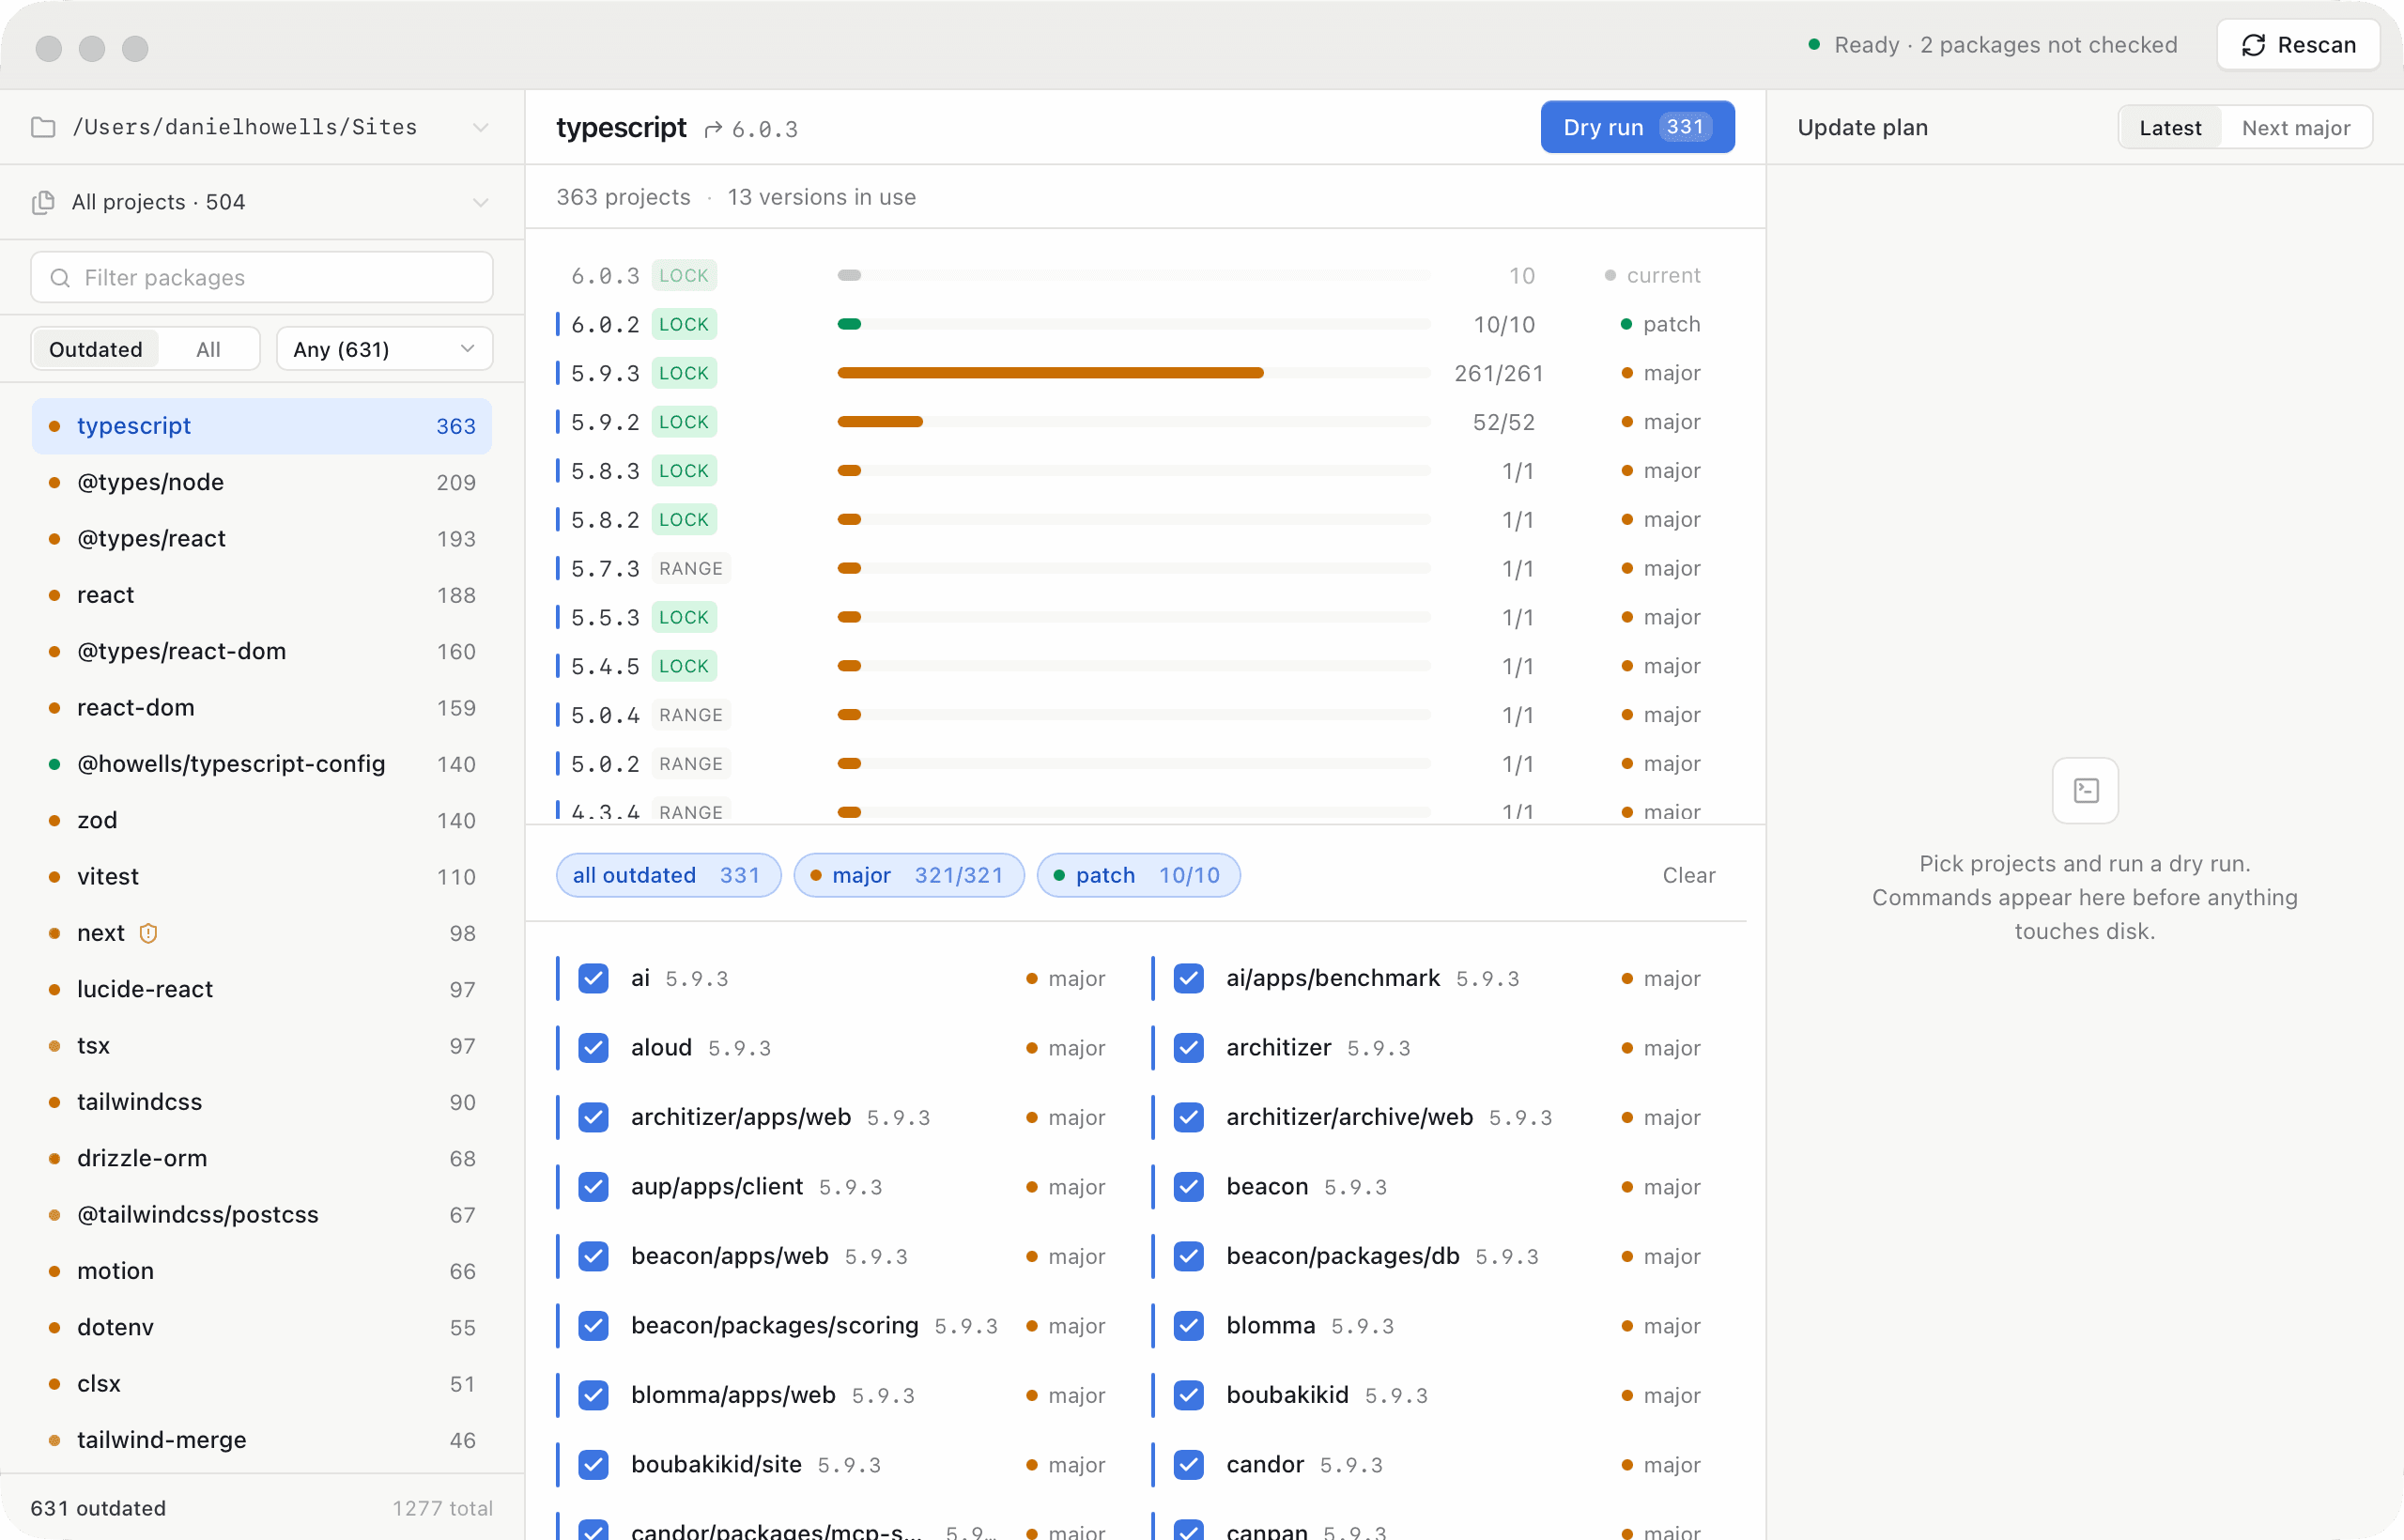Screen dimensions: 2404x1540
Task: Select the Latest update plan tab
Action: 2170,128
